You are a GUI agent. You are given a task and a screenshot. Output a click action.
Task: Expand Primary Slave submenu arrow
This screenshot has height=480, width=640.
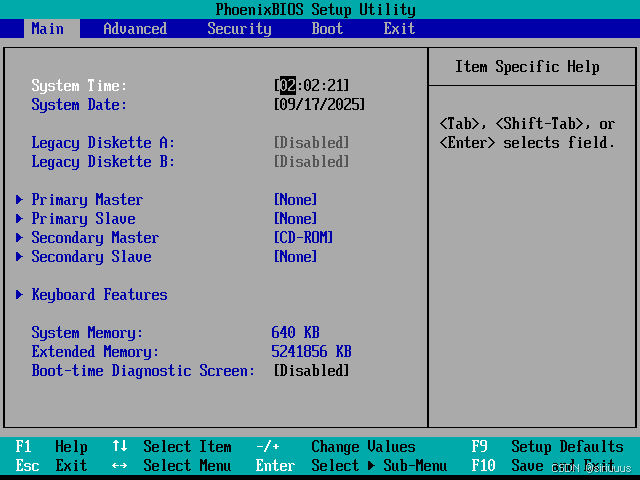point(19,219)
